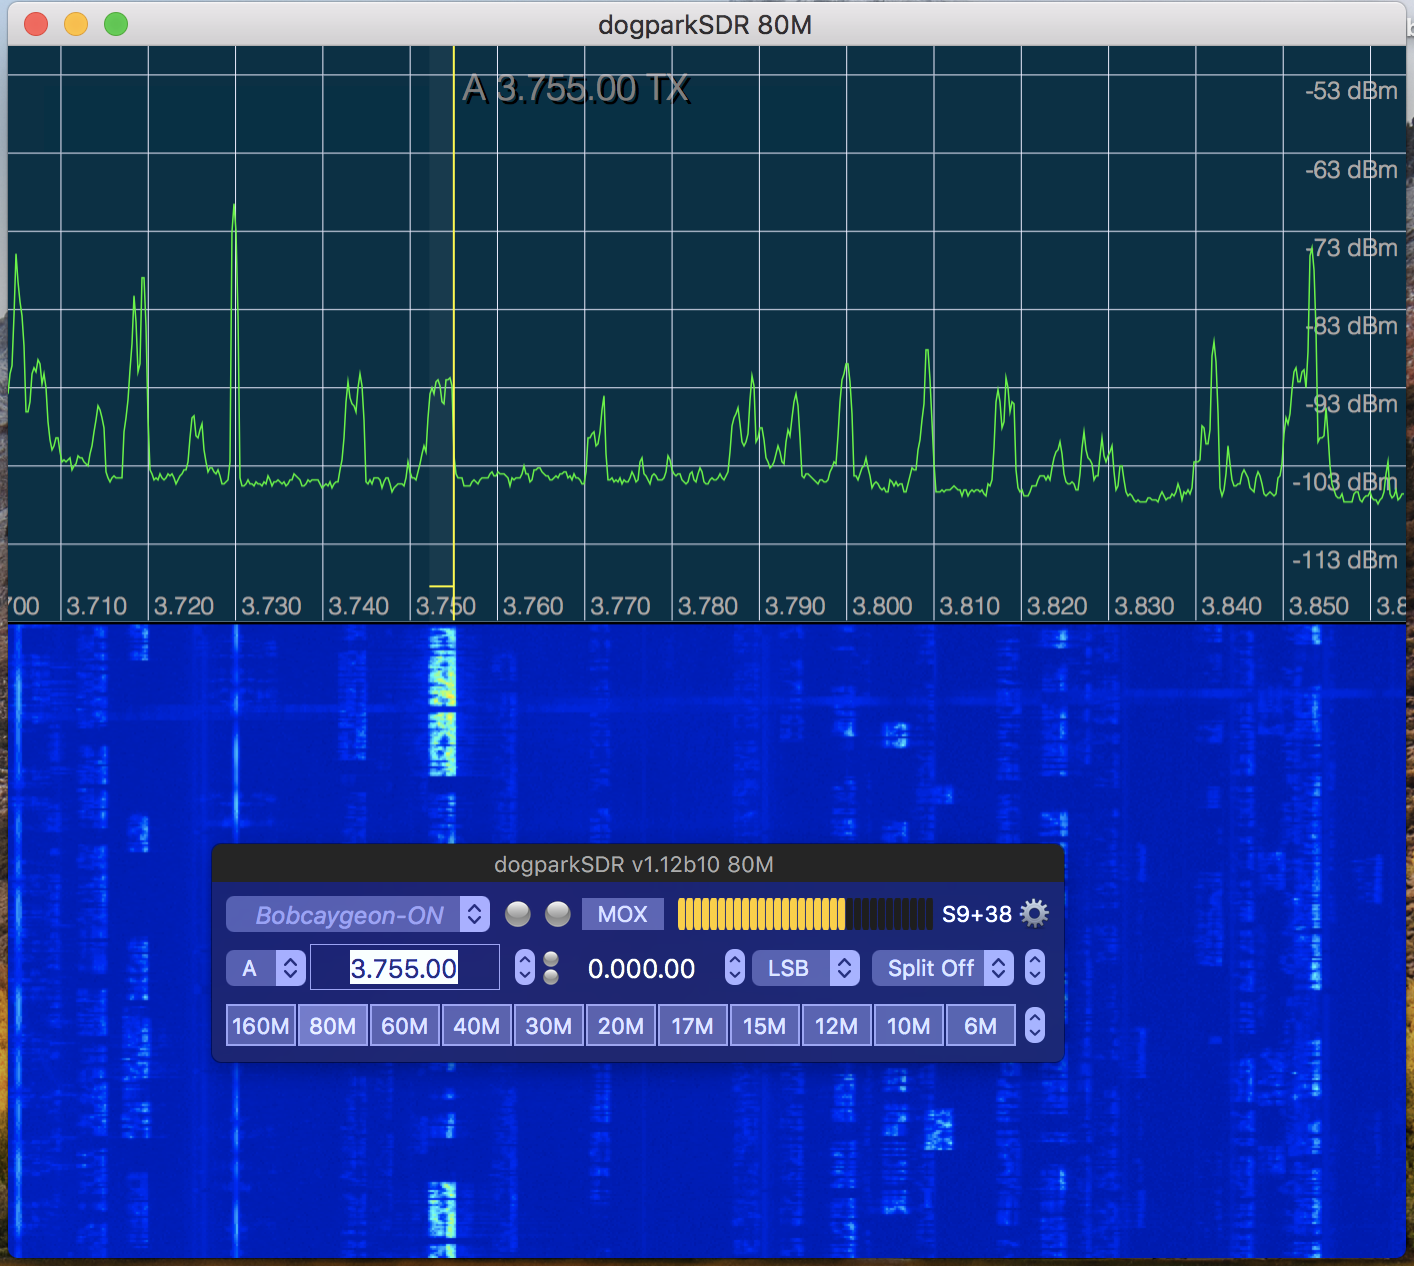Open the LSB mode dropdown
This screenshot has height=1266, width=1414.
pyautogui.click(x=805, y=968)
